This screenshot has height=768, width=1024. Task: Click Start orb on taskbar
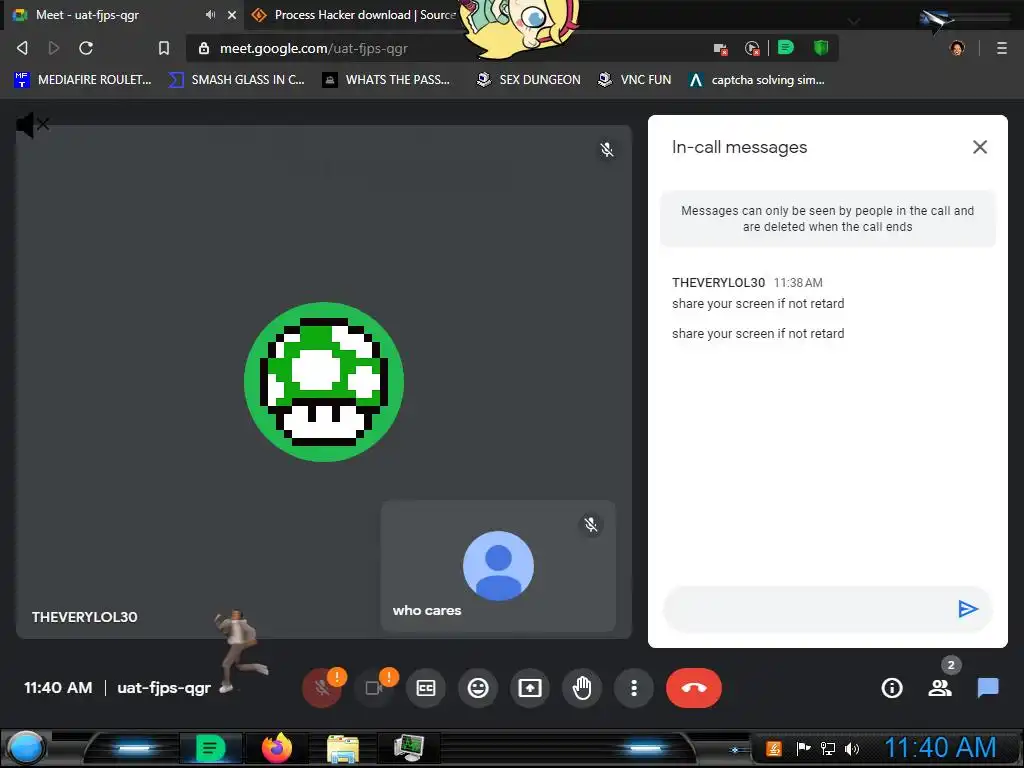(x=25, y=748)
